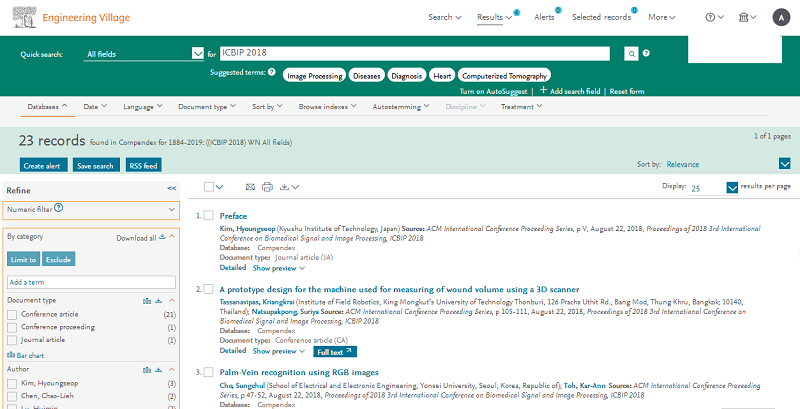Tick the Journal article filter checkbox
Viewport: 800px width, 409px height.
pos(12,340)
